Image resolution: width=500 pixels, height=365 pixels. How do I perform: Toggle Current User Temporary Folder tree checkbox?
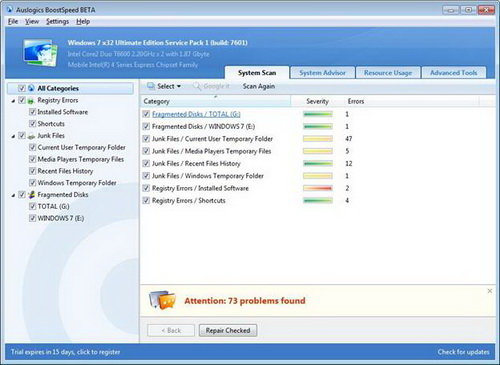[x=32, y=147]
